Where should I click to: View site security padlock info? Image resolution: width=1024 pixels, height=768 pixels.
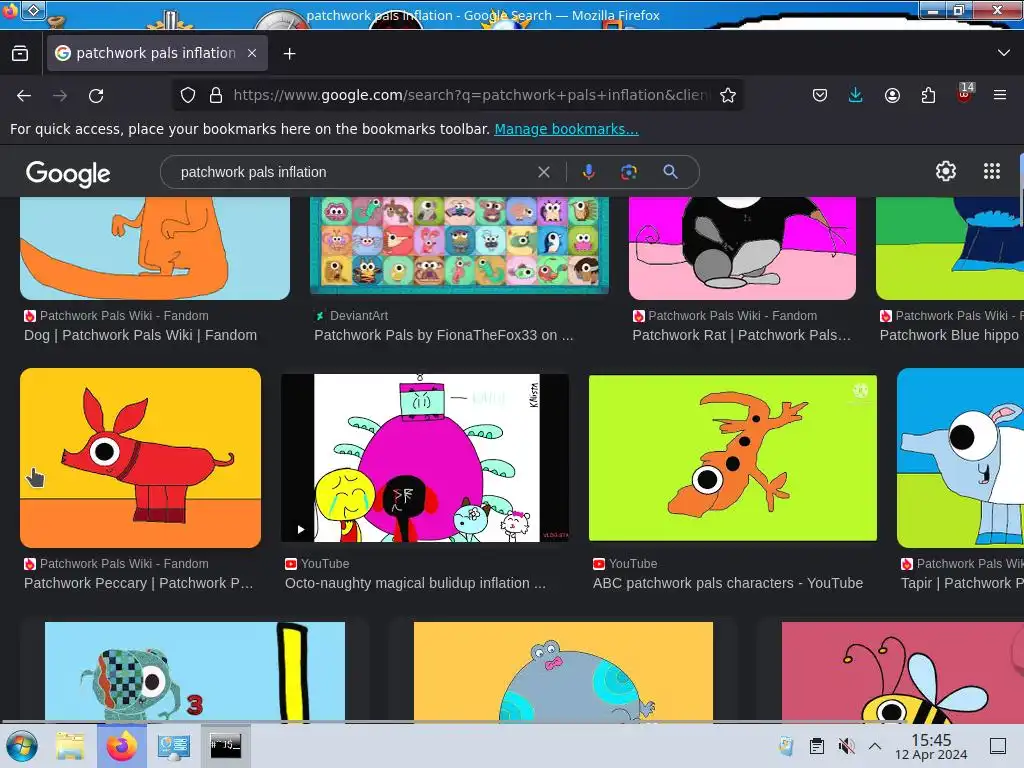[x=216, y=95]
